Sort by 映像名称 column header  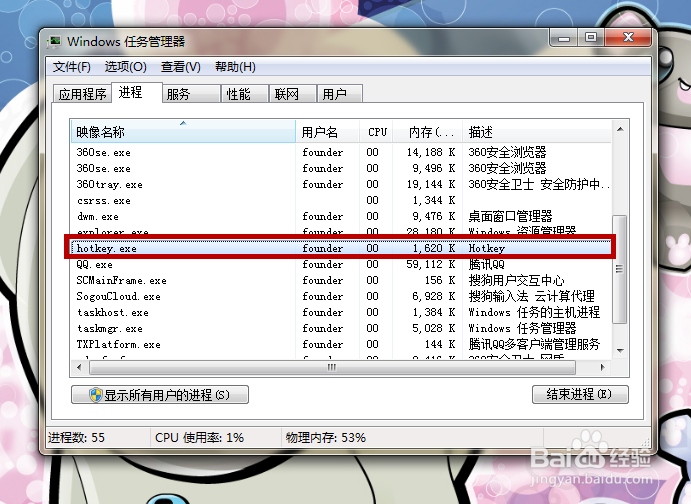(183, 131)
